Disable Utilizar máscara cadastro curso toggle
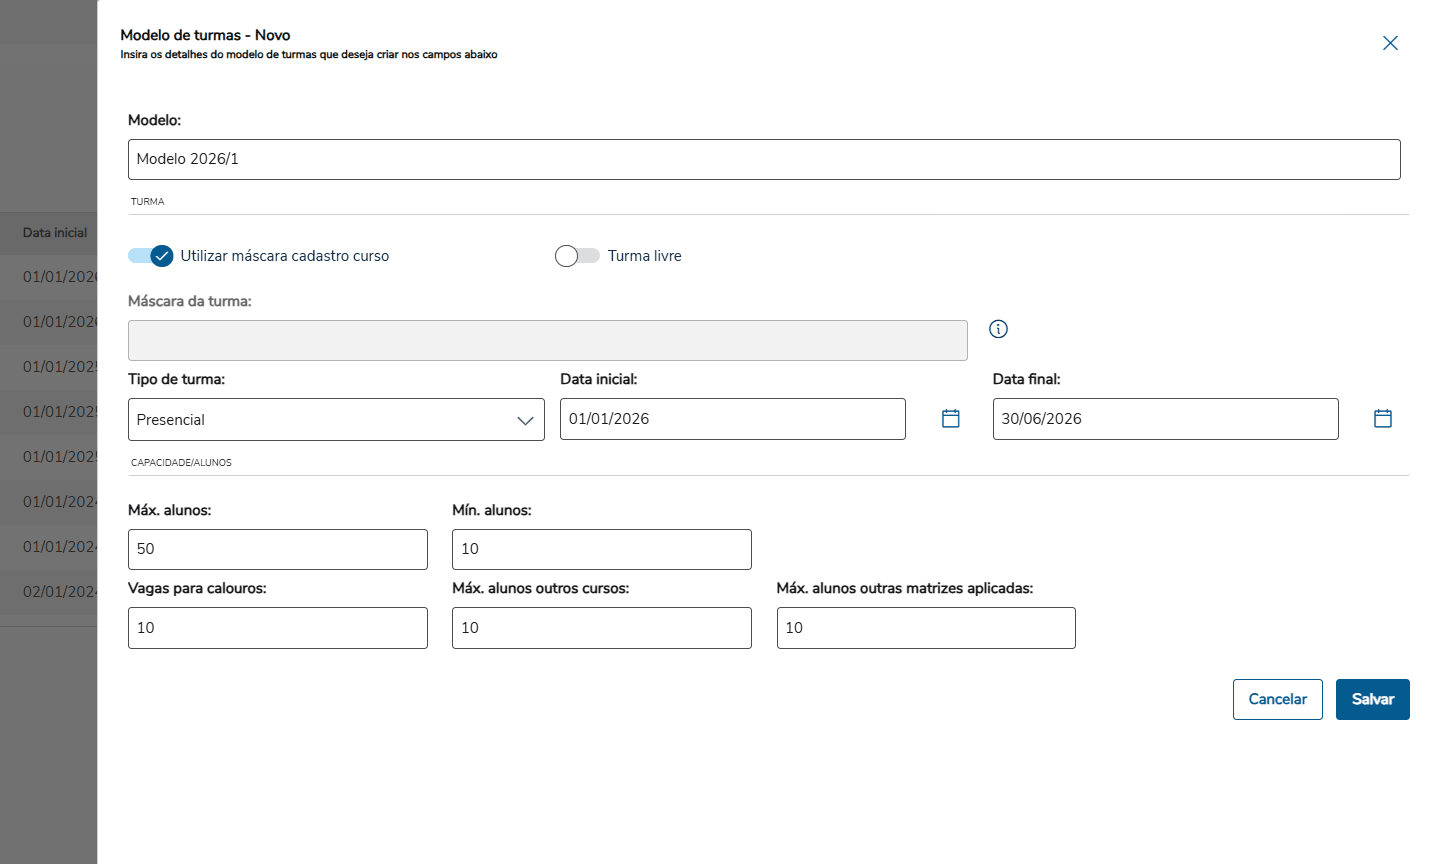Image resolution: width=1433 pixels, height=864 pixels. click(151, 256)
